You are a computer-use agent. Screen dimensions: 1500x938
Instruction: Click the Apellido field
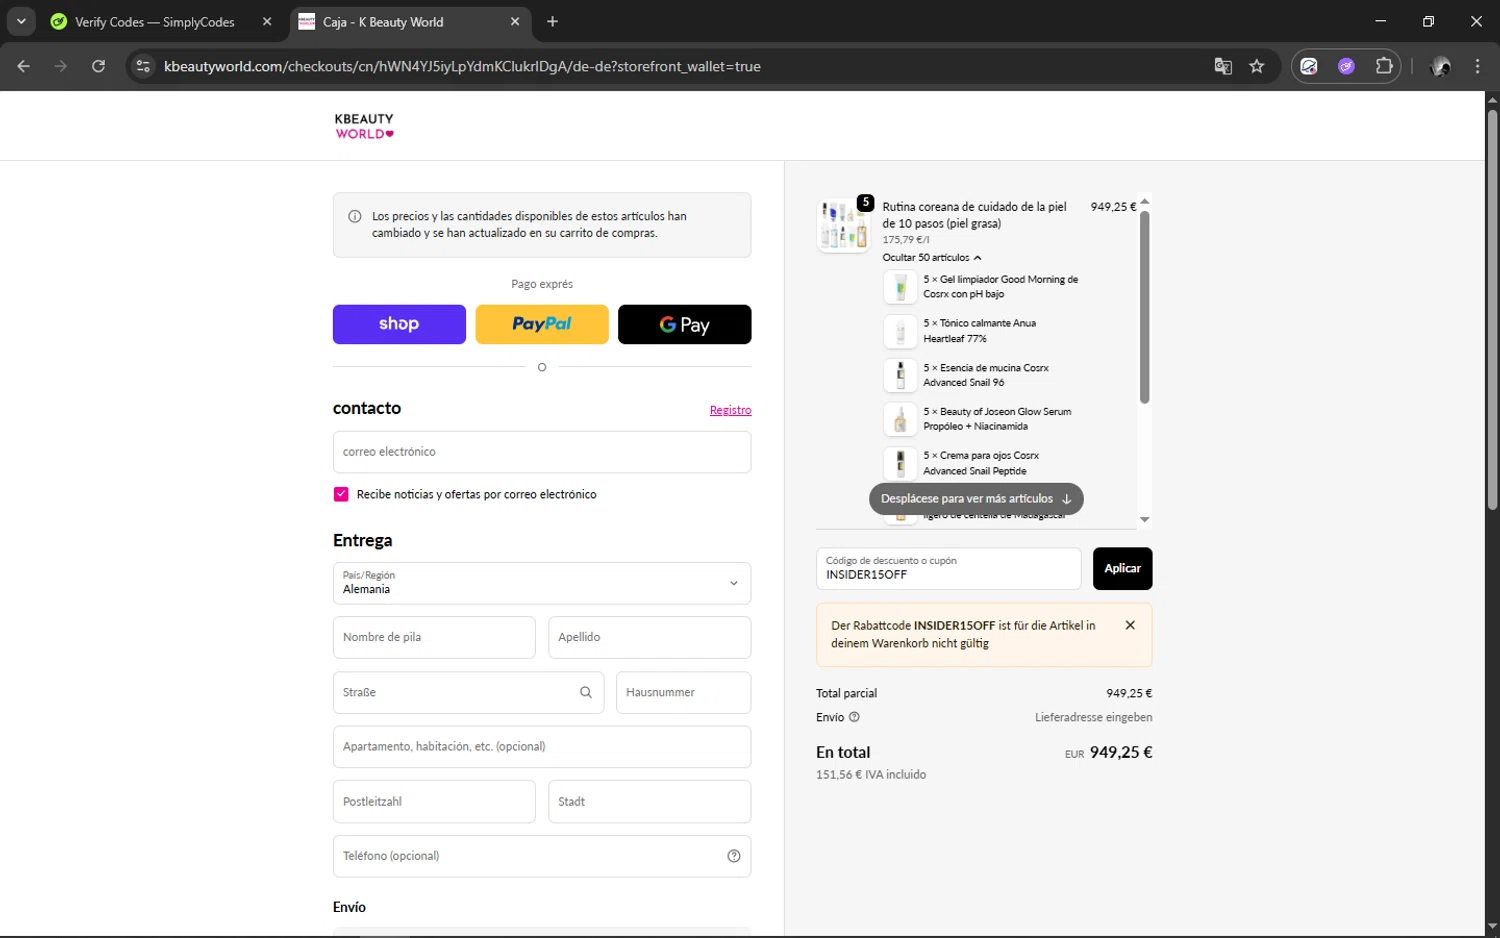[649, 637]
